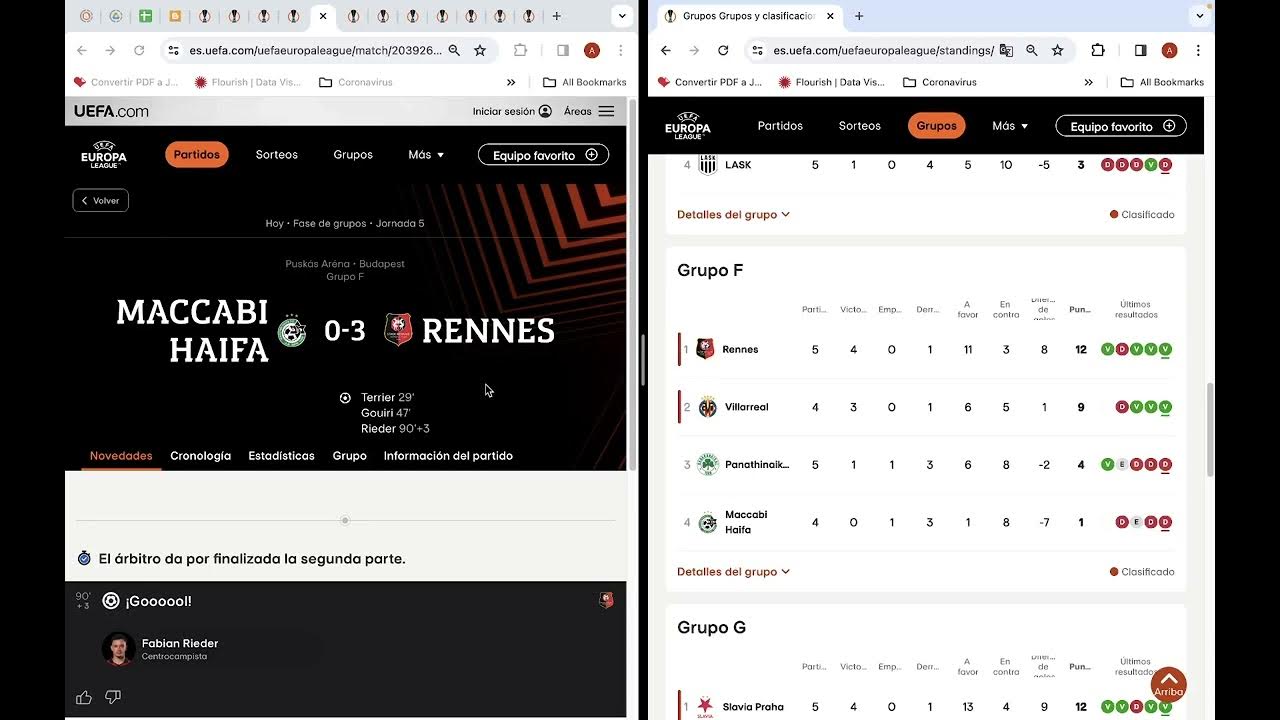Open Coronavirus bookmark folder in left window
The height and width of the screenshot is (720, 1280).
coord(356,82)
